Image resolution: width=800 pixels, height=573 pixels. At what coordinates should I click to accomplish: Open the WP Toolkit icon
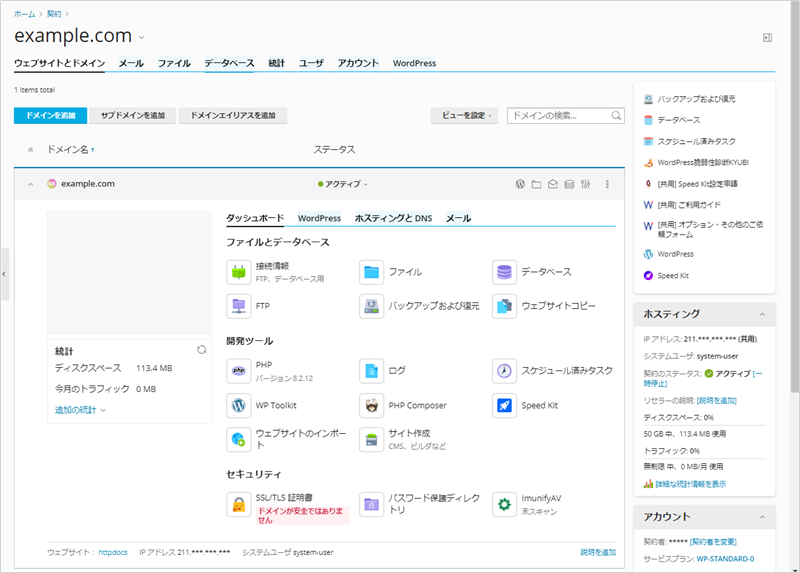coord(239,406)
